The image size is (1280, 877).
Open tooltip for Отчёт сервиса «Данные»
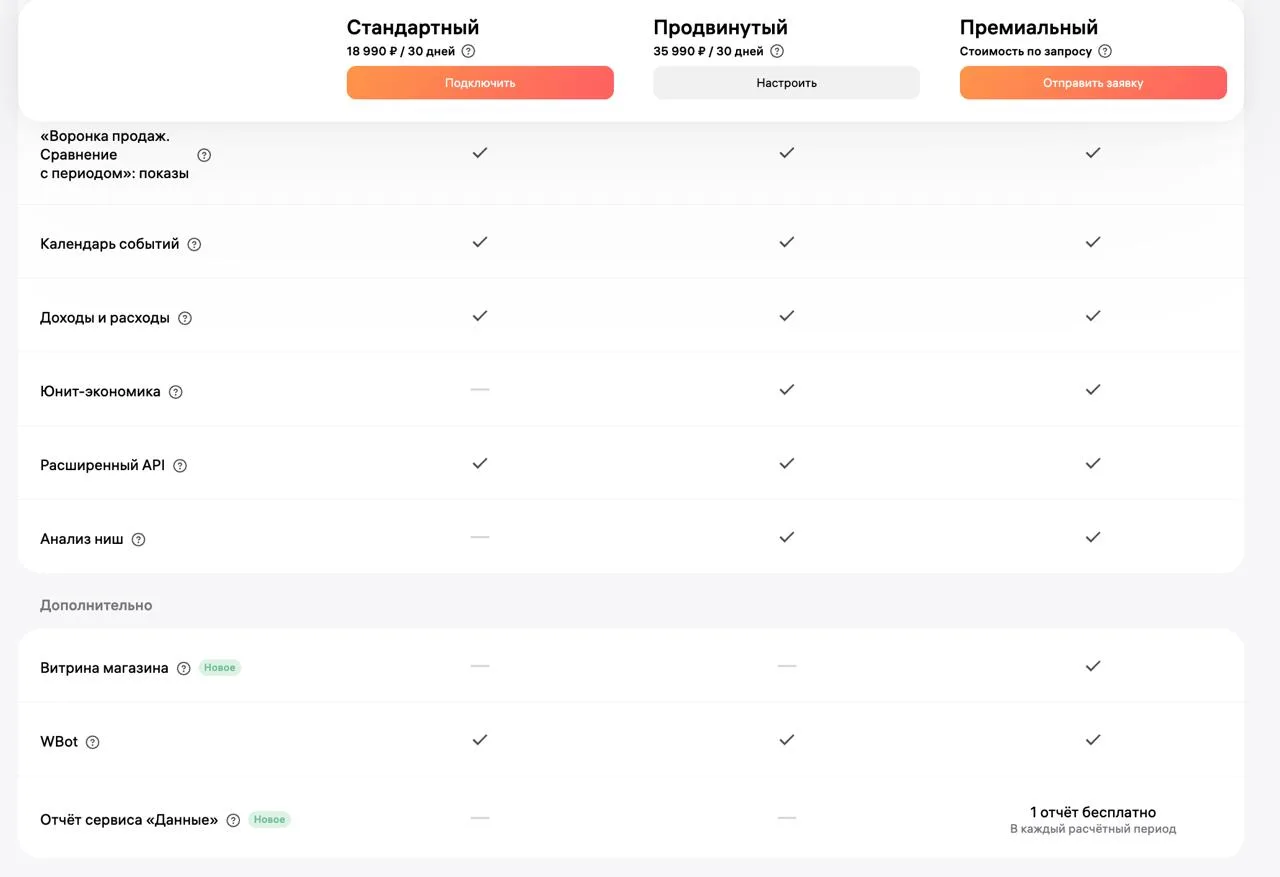tap(233, 820)
